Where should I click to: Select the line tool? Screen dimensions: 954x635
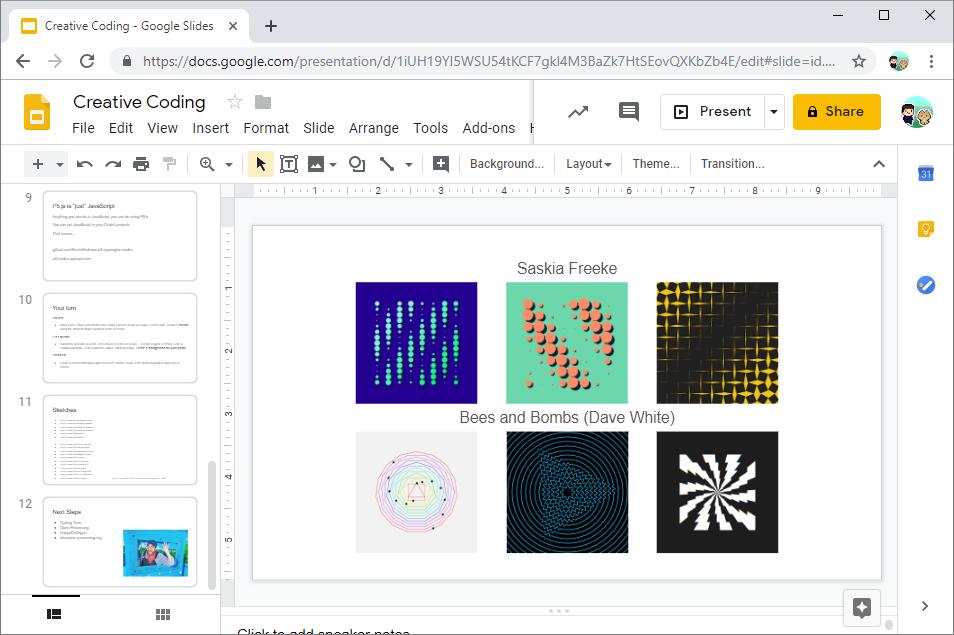(387, 164)
